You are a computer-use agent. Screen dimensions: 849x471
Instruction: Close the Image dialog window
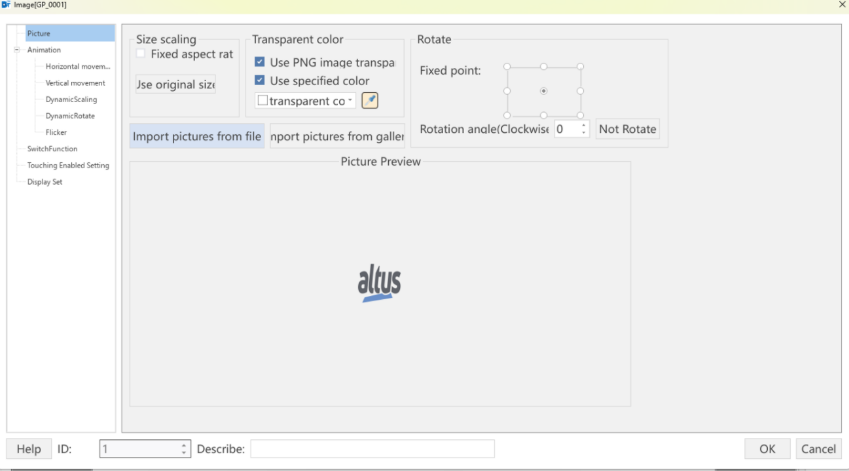point(842,4)
